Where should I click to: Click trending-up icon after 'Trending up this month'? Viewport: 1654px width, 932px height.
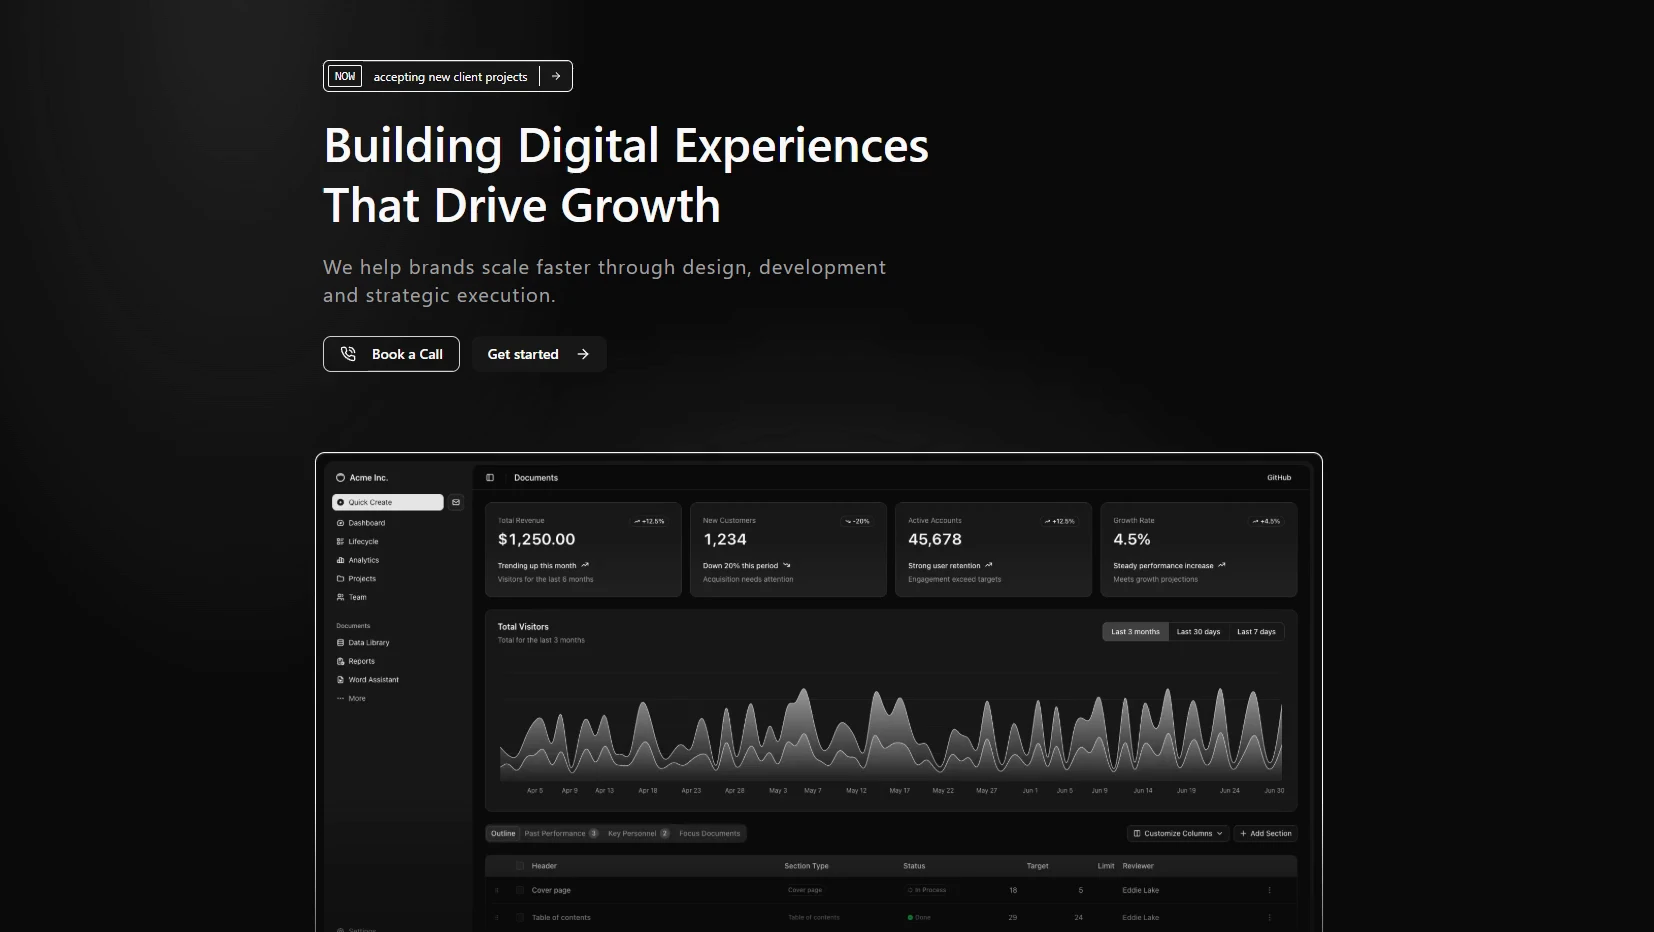585,565
